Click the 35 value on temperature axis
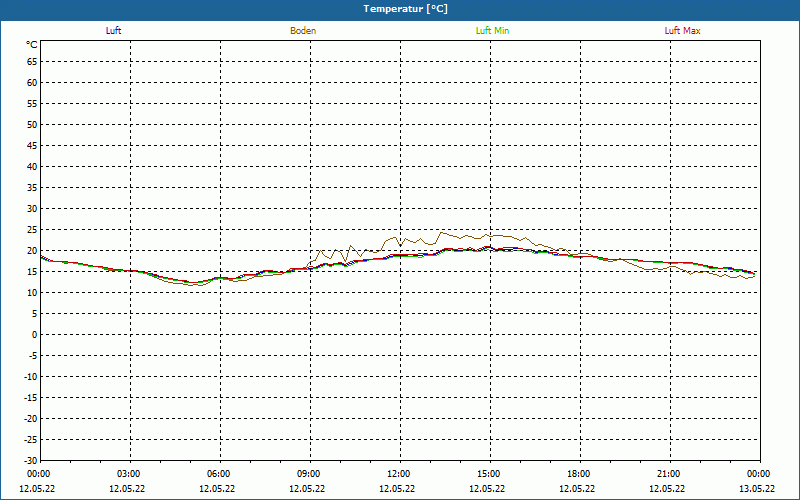Image resolution: width=800 pixels, height=500 pixels. click(x=32, y=188)
